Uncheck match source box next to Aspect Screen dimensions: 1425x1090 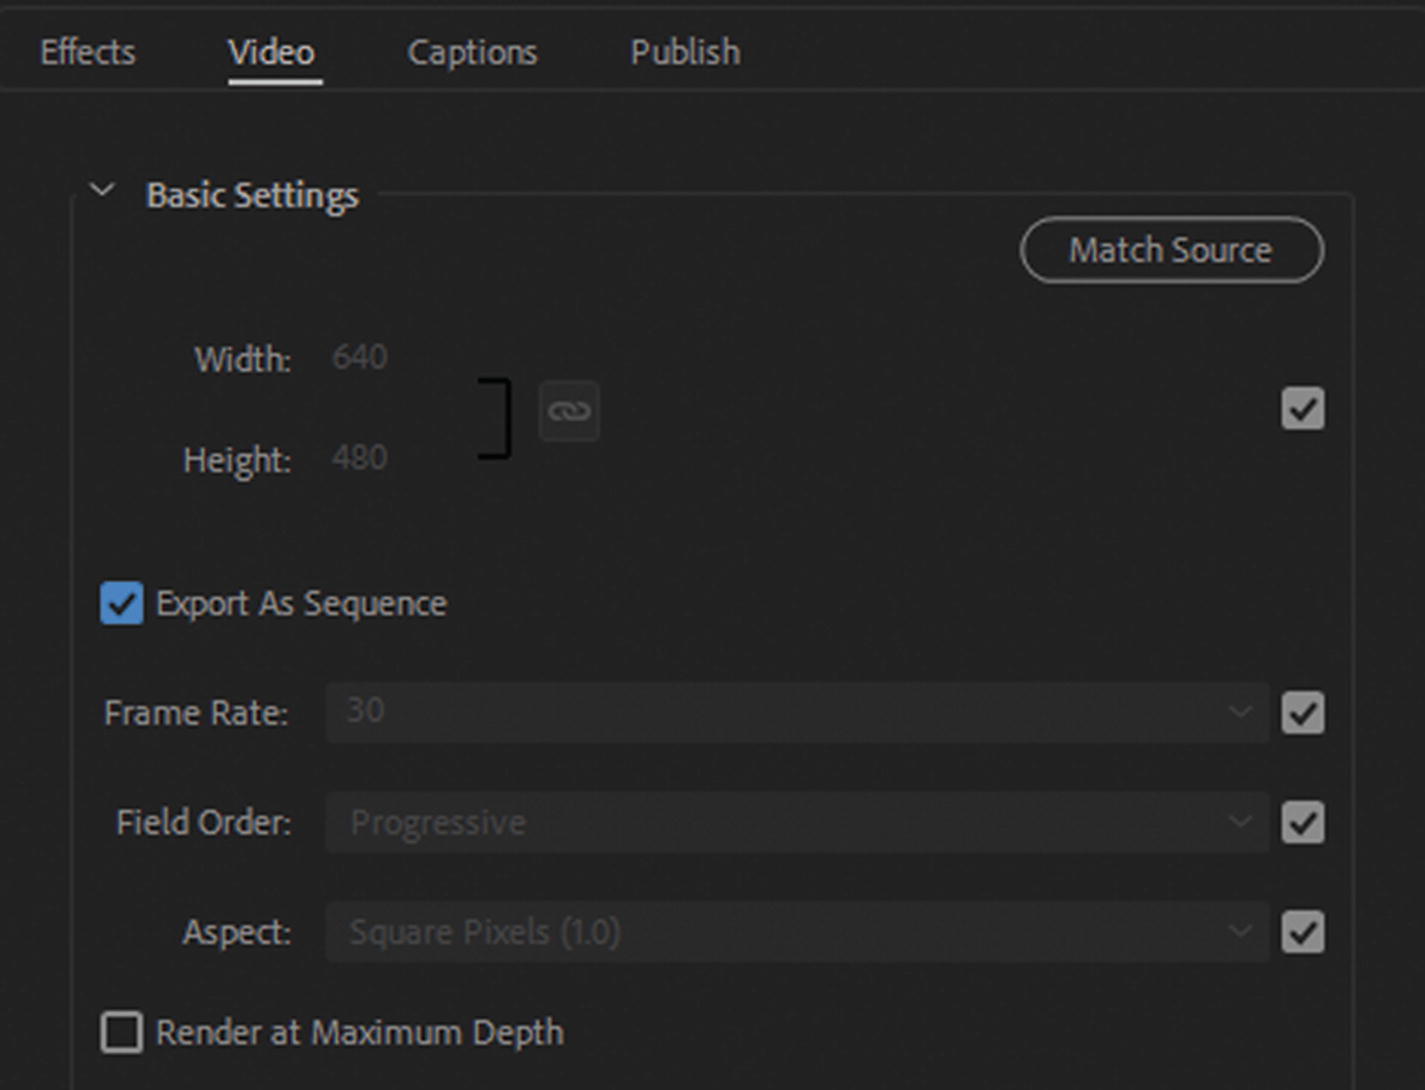tap(1302, 932)
